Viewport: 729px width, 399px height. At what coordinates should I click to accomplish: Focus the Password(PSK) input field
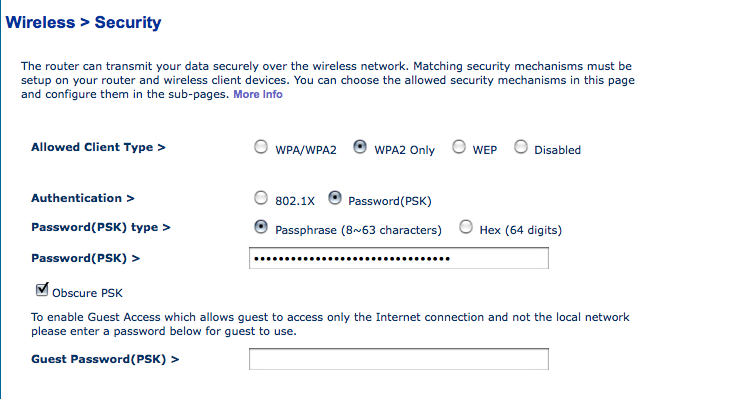pyautogui.click(x=399, y=258)
